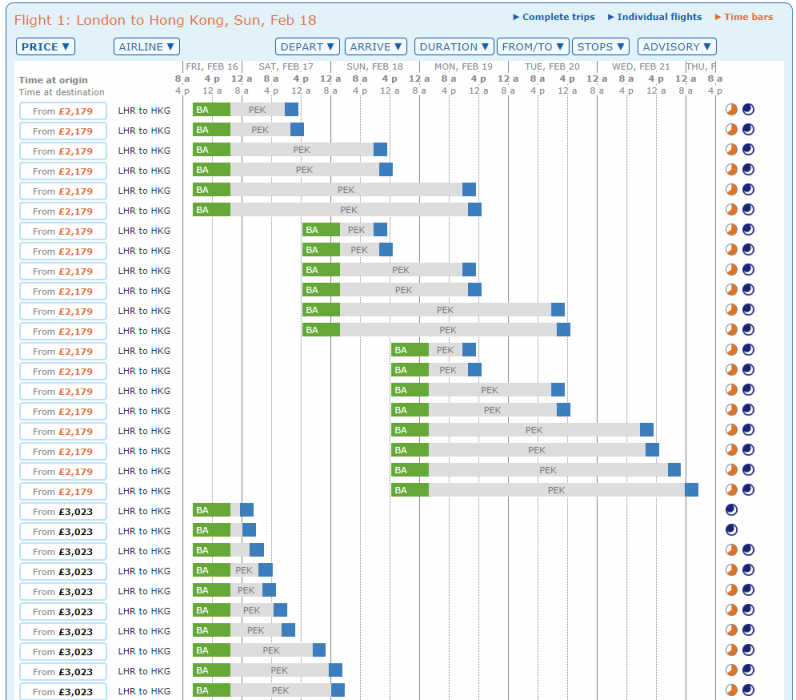Click the blue overnight moon icon in the first result row
This screenshot has width=796, height=700.
(x=748, y=110)
